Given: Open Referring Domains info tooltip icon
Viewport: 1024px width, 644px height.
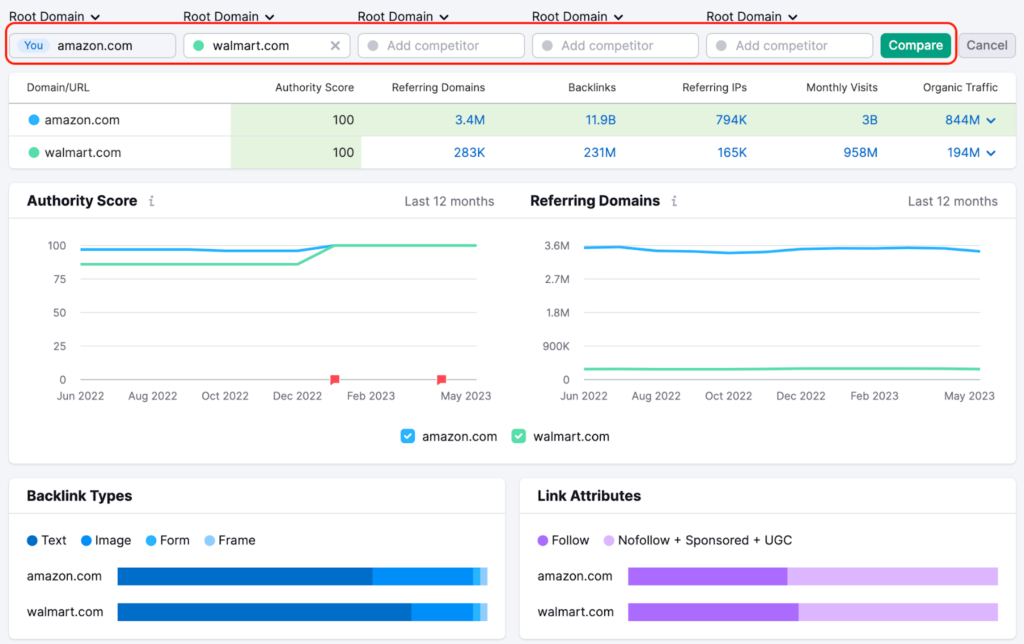Looking at the screenshot, I should click(x=674, y=201).
